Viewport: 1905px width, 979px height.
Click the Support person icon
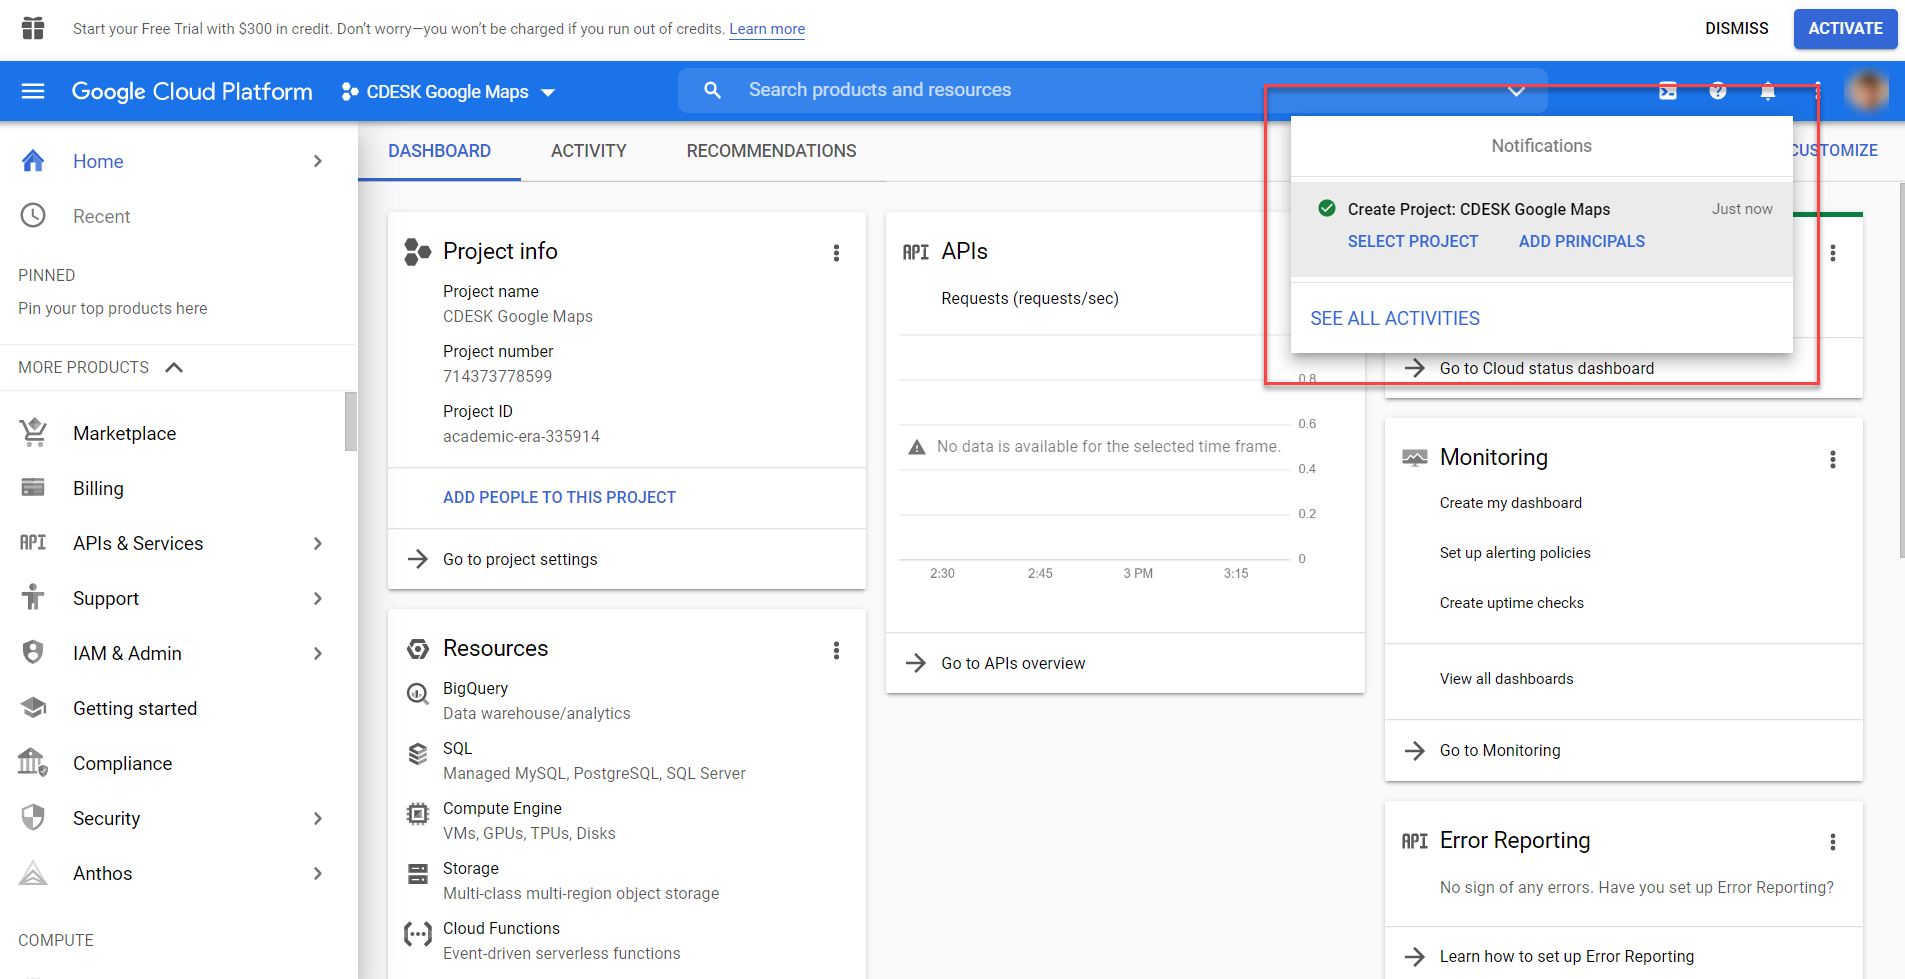[33, 598]
